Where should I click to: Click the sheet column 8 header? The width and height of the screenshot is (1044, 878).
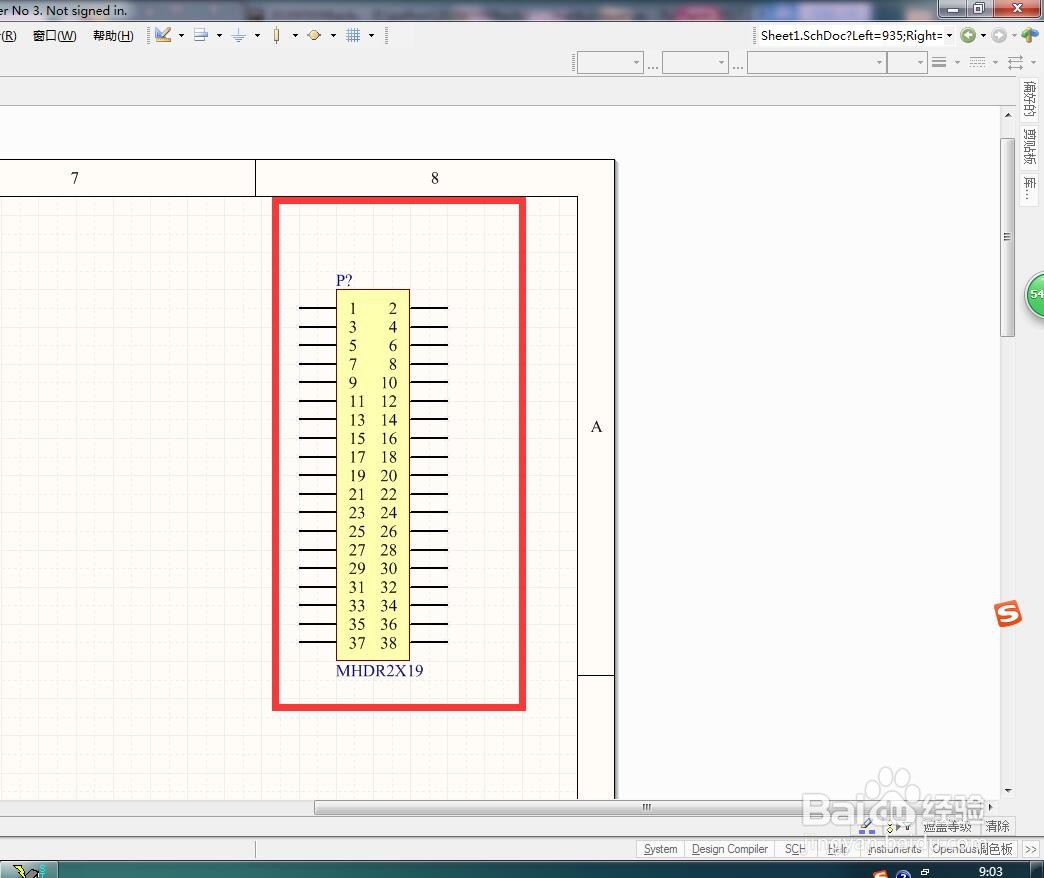pyautogui.click(x=435, y=178)
